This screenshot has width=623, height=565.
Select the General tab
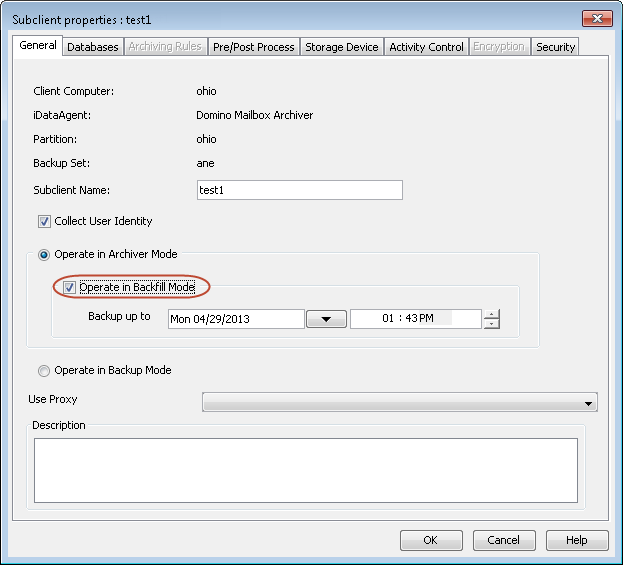point(38,46)
